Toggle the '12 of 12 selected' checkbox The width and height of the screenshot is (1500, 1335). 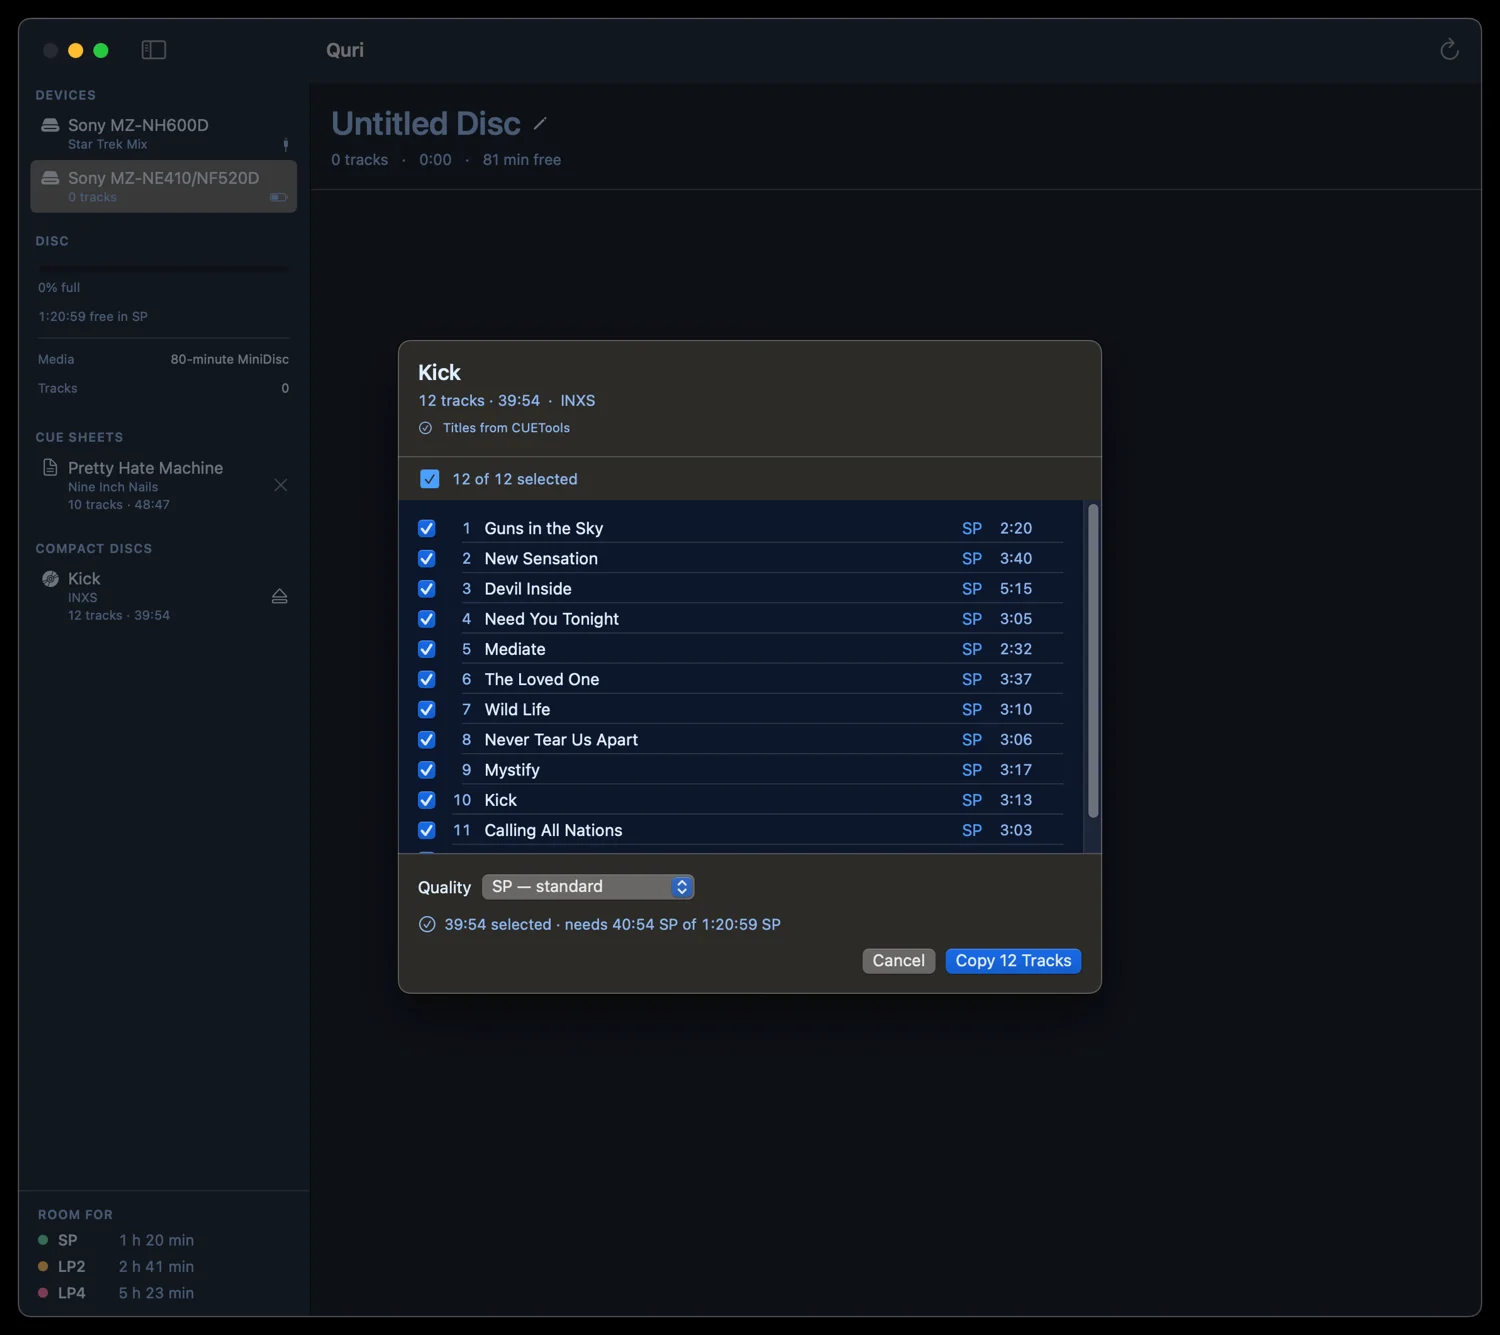click(430, 479)
